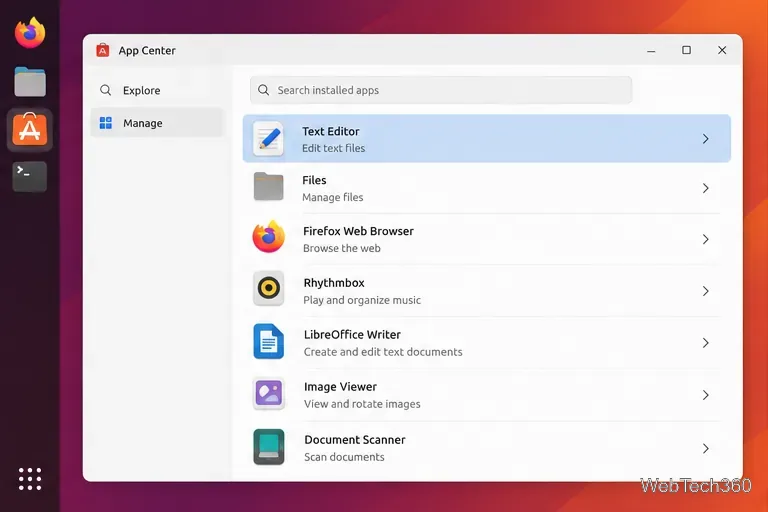Open Firefox from the Ubuntu dock
The width and height of the screenshot is (768, 512).
[x=30, y=33]
